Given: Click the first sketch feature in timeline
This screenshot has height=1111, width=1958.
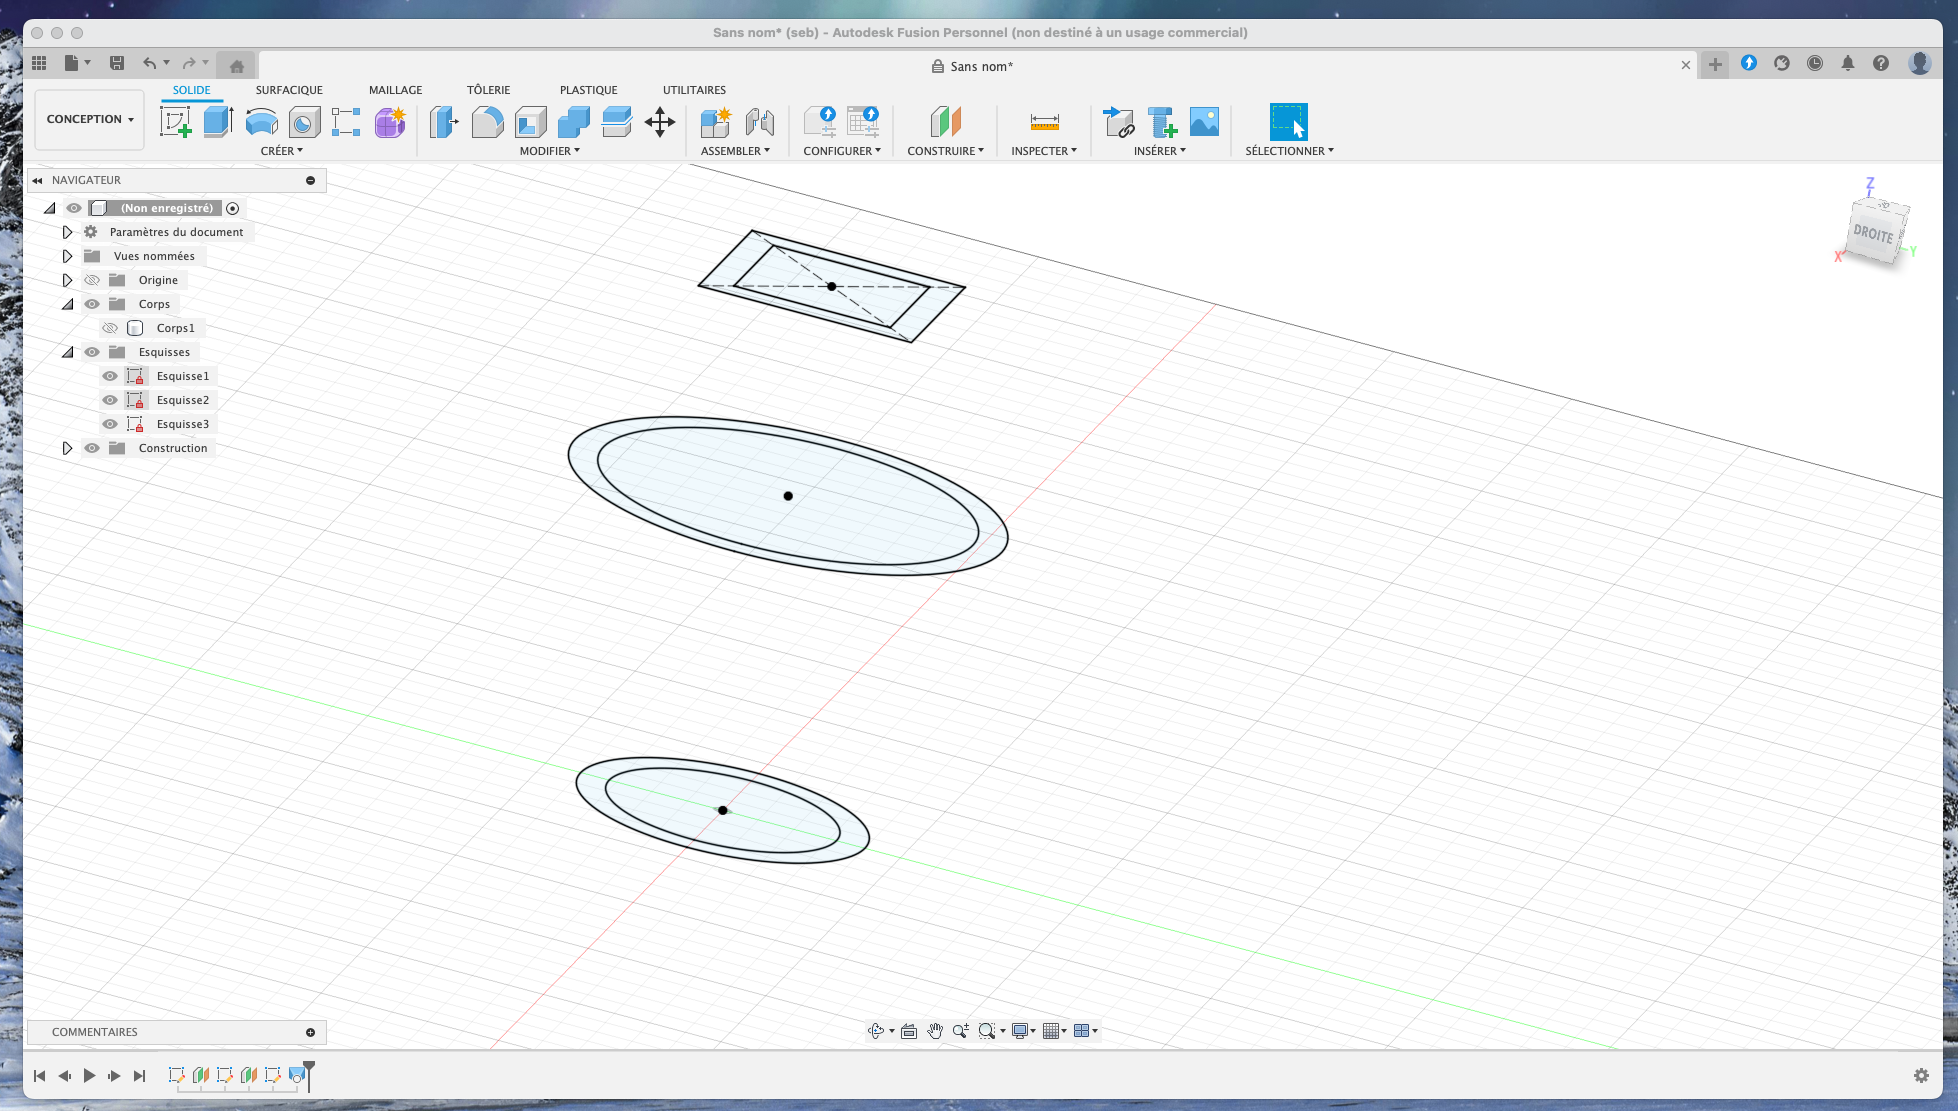Looking at the screenshot, I should click(x=176, y=1075).
